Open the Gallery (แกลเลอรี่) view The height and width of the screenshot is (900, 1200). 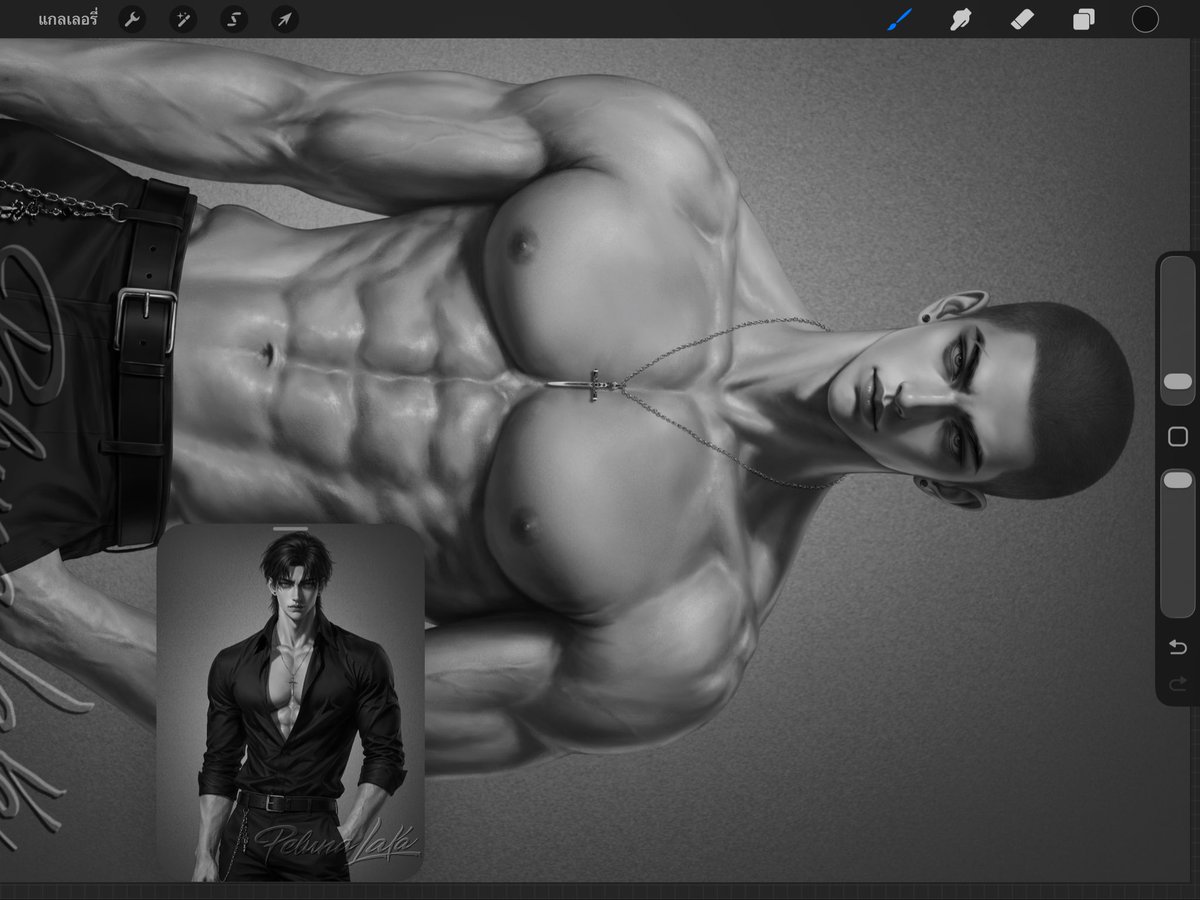(68, 19)
